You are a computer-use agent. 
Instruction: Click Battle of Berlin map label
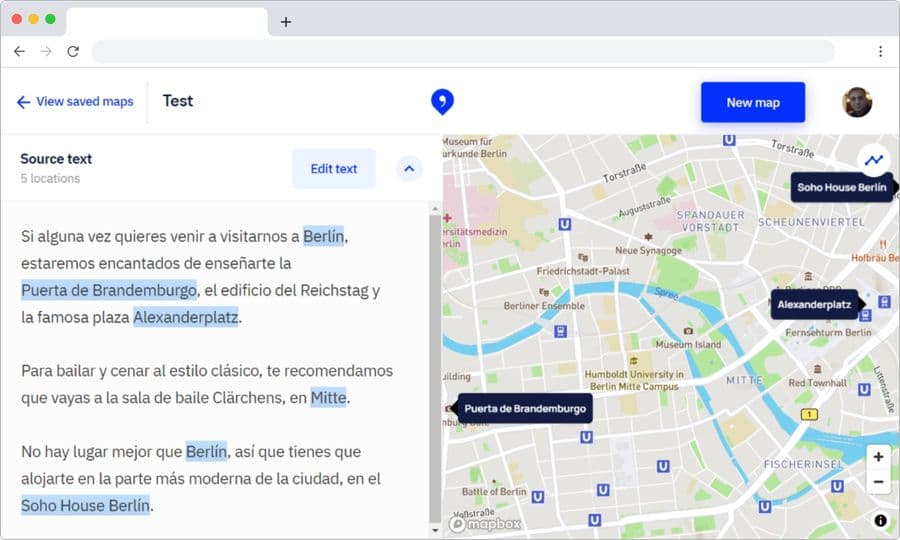[x=494, y=492]
